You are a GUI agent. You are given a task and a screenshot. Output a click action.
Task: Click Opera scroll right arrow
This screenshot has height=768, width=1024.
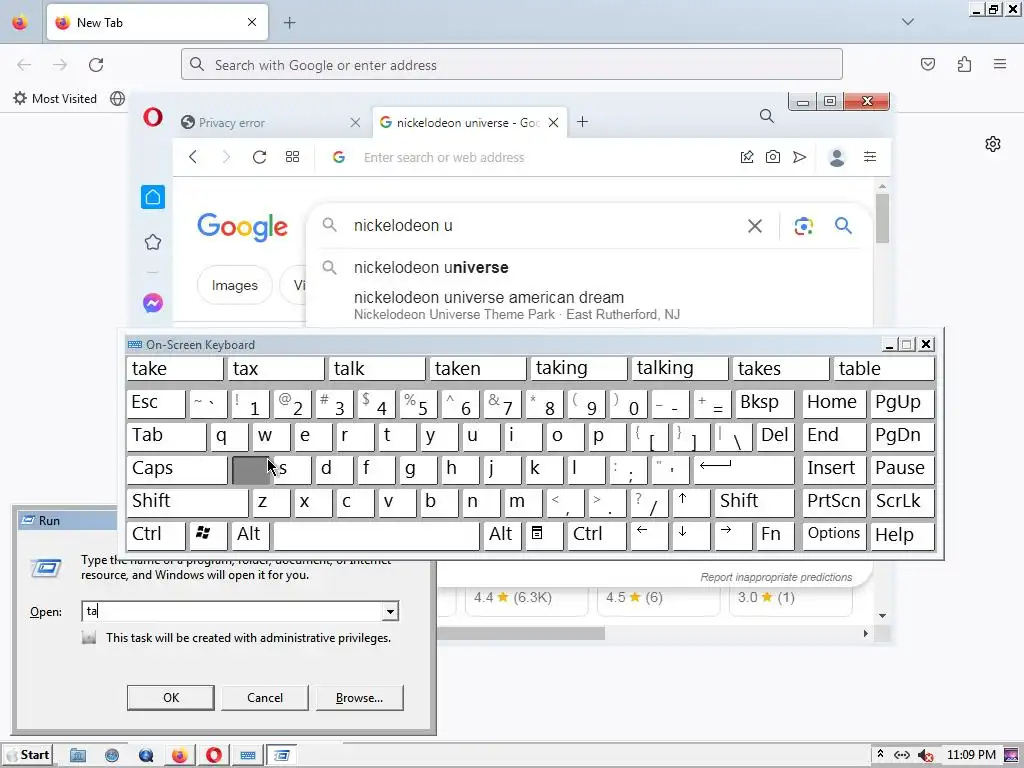click(x=865, y=633)
